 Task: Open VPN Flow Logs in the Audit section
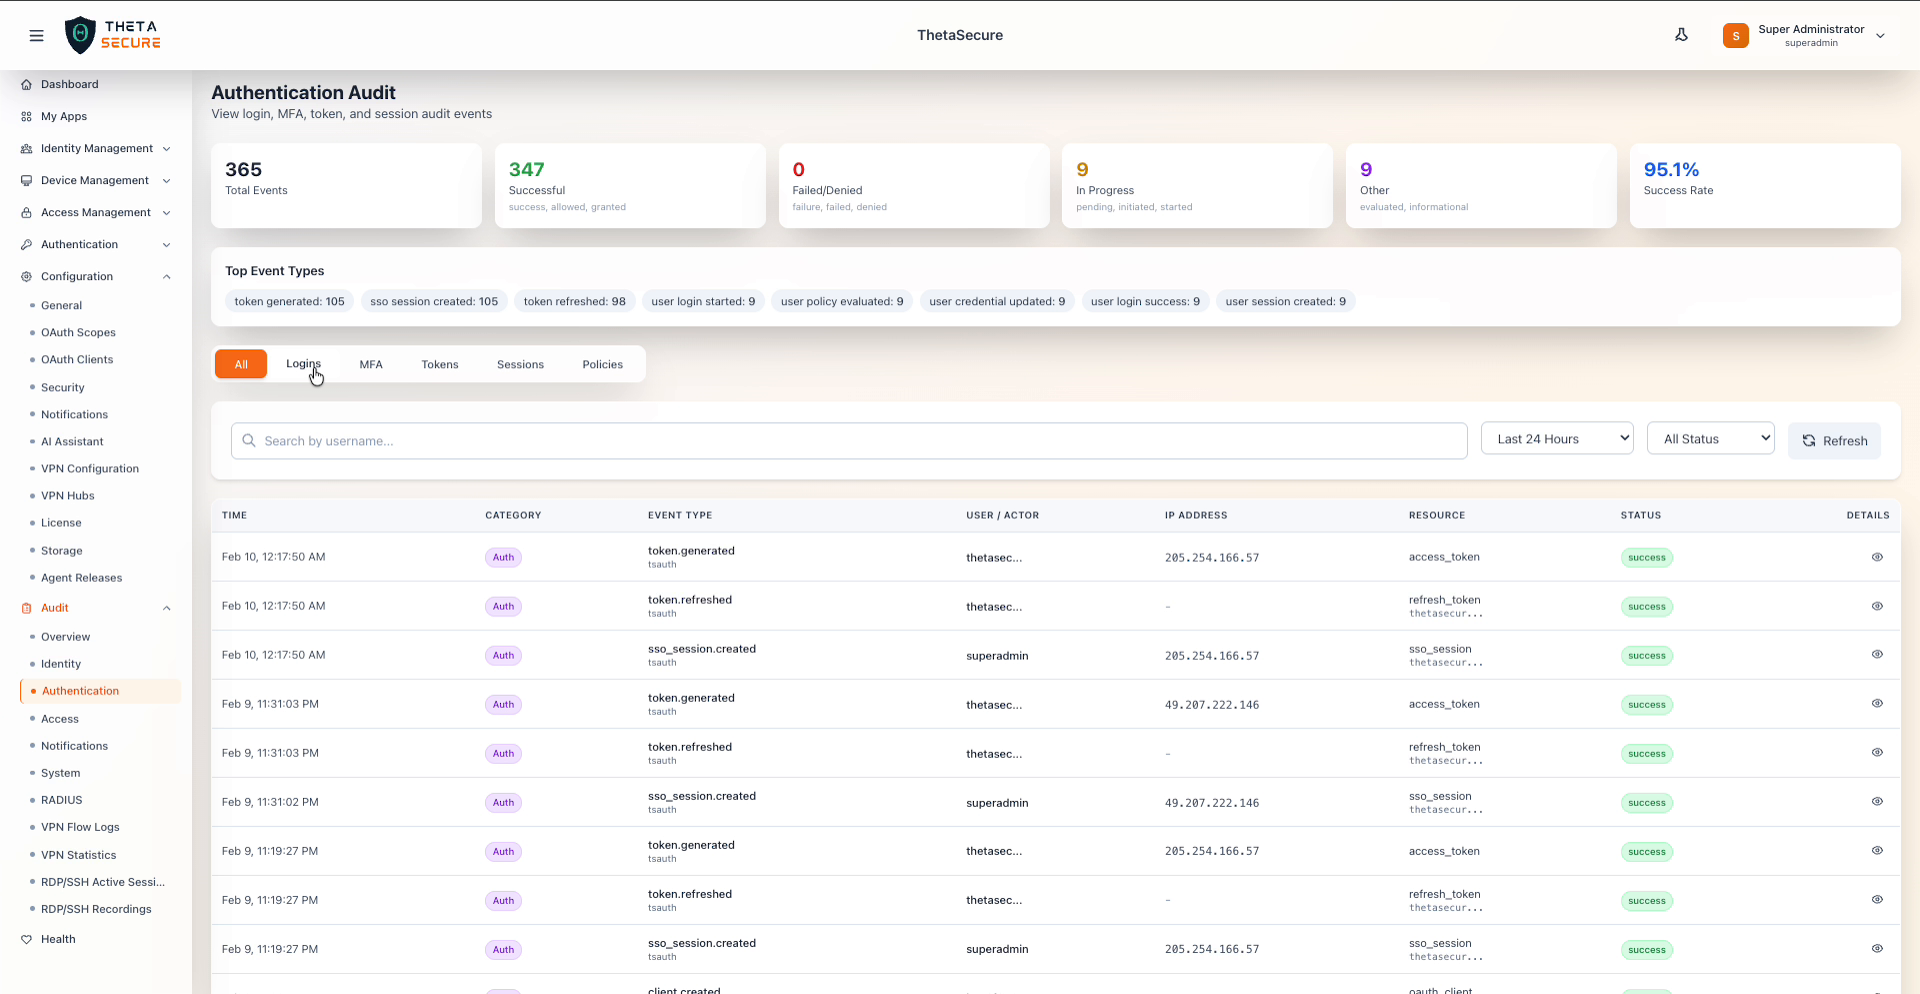click(x=80, y=827)
